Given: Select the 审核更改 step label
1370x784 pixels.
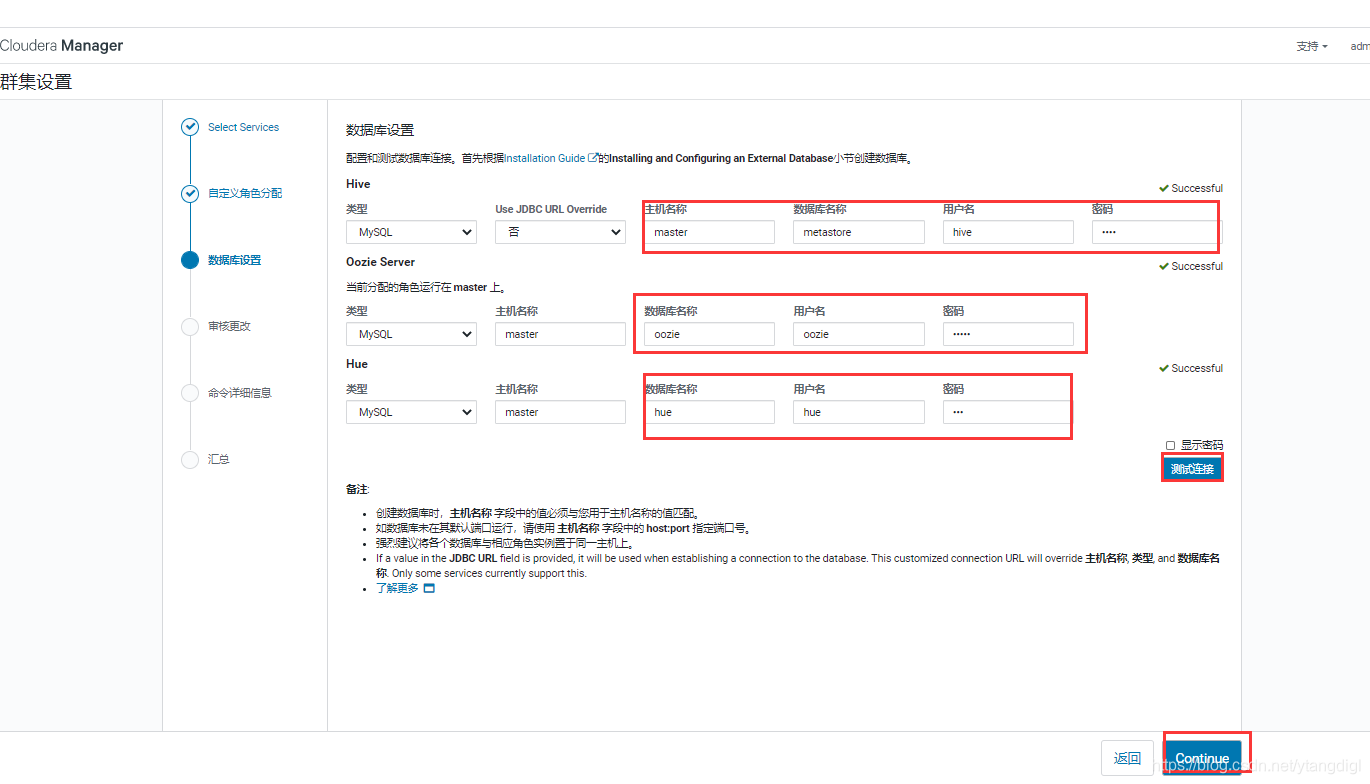Looking at the screenshot, I should [229, 326].
